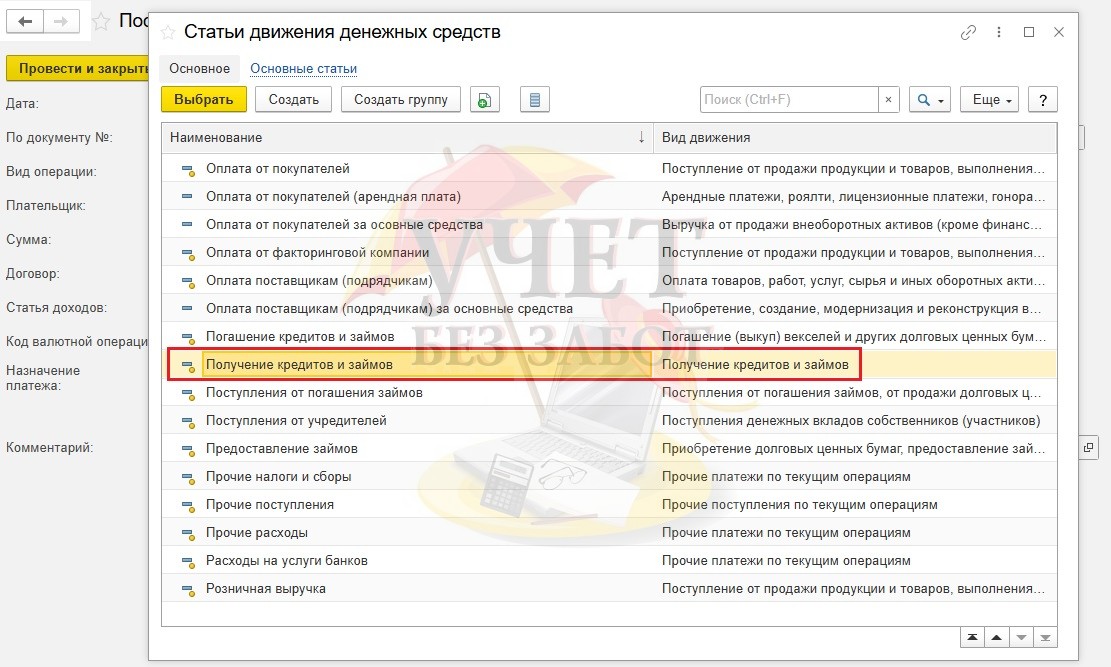The image size is (1111, 667).
Task: Select row Оплата от покупателей (арендная плата)
Action: click(609, 196)
